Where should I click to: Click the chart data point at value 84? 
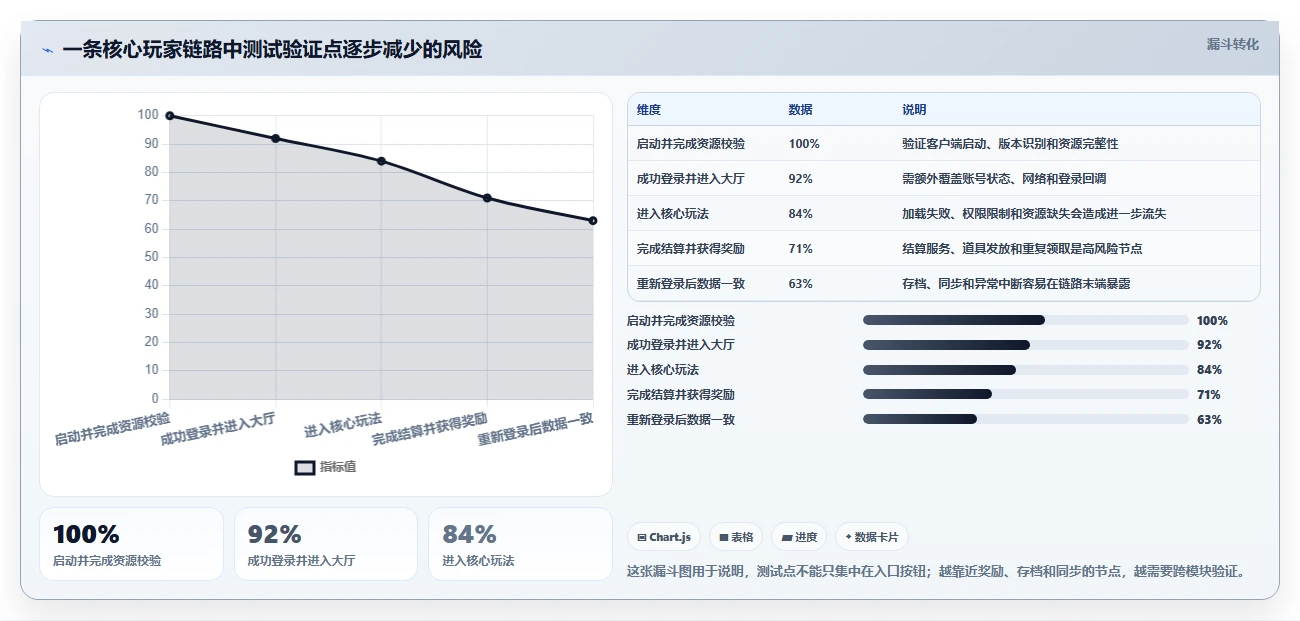pos(381,161)
